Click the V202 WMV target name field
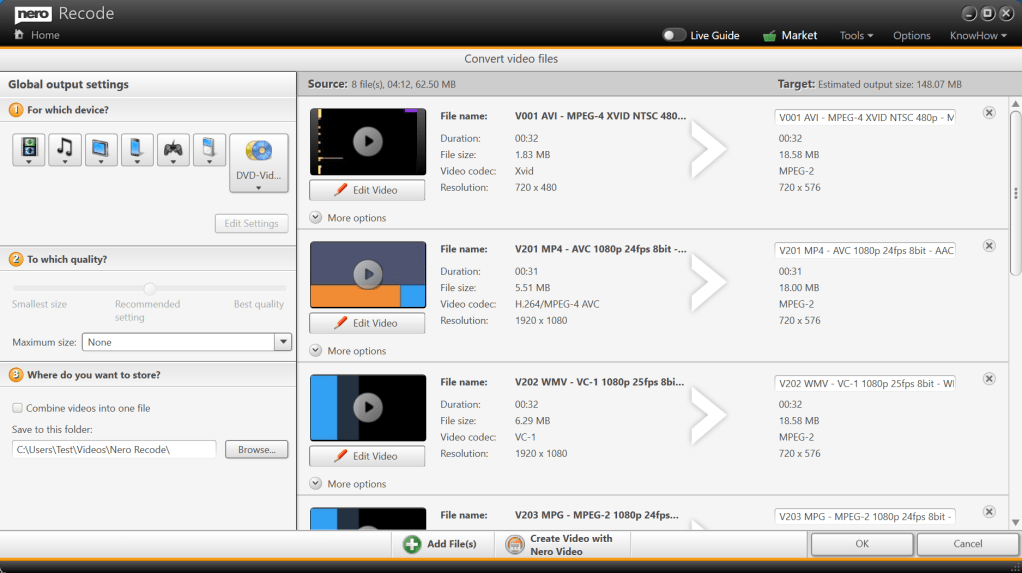This screenshot has width=1022, height=573. tap(865, 383)
